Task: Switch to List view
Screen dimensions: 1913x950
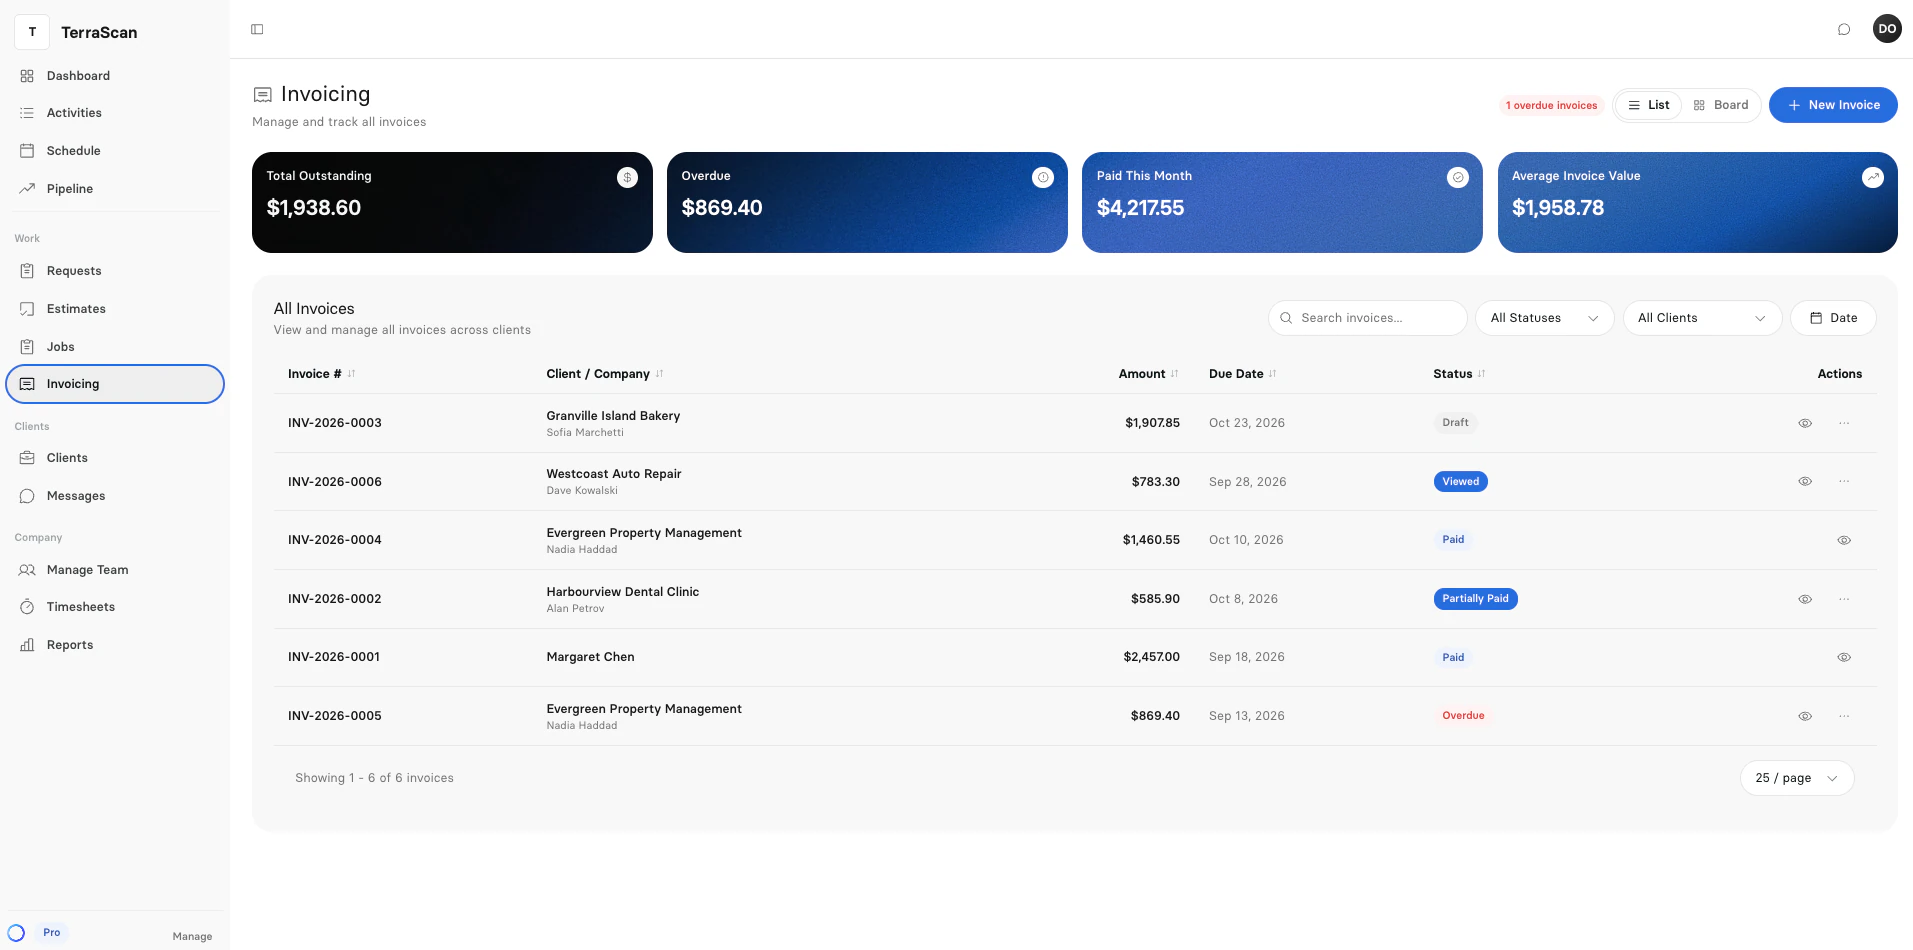Action: [1648, 105]
